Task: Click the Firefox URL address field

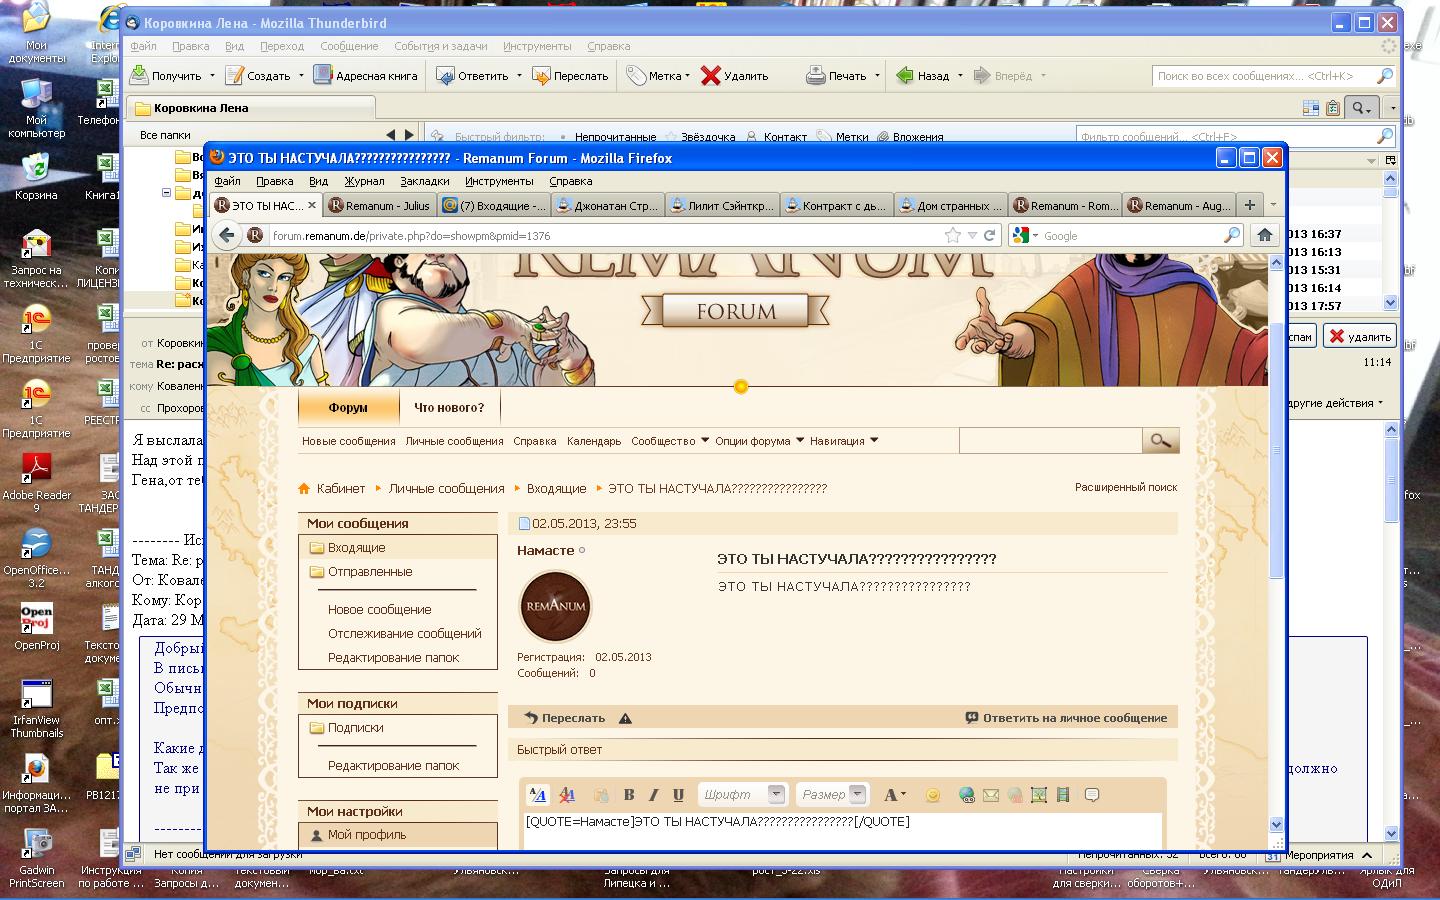Action: coord(605,235)
